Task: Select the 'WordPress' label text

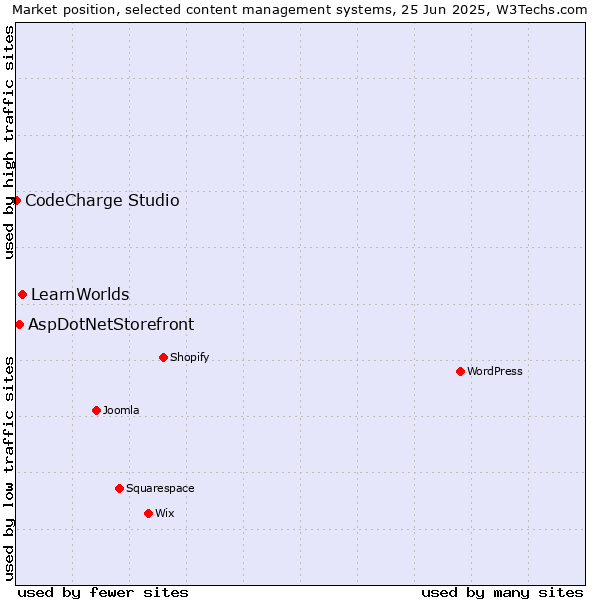Action: pyautogui.click(x=495, y=371)
